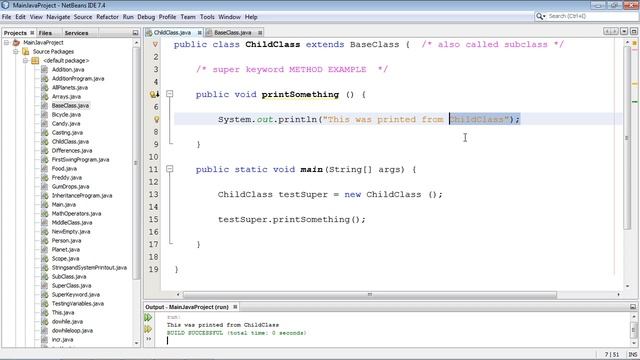
Task: Maximize the editor window
Action: 633,31
